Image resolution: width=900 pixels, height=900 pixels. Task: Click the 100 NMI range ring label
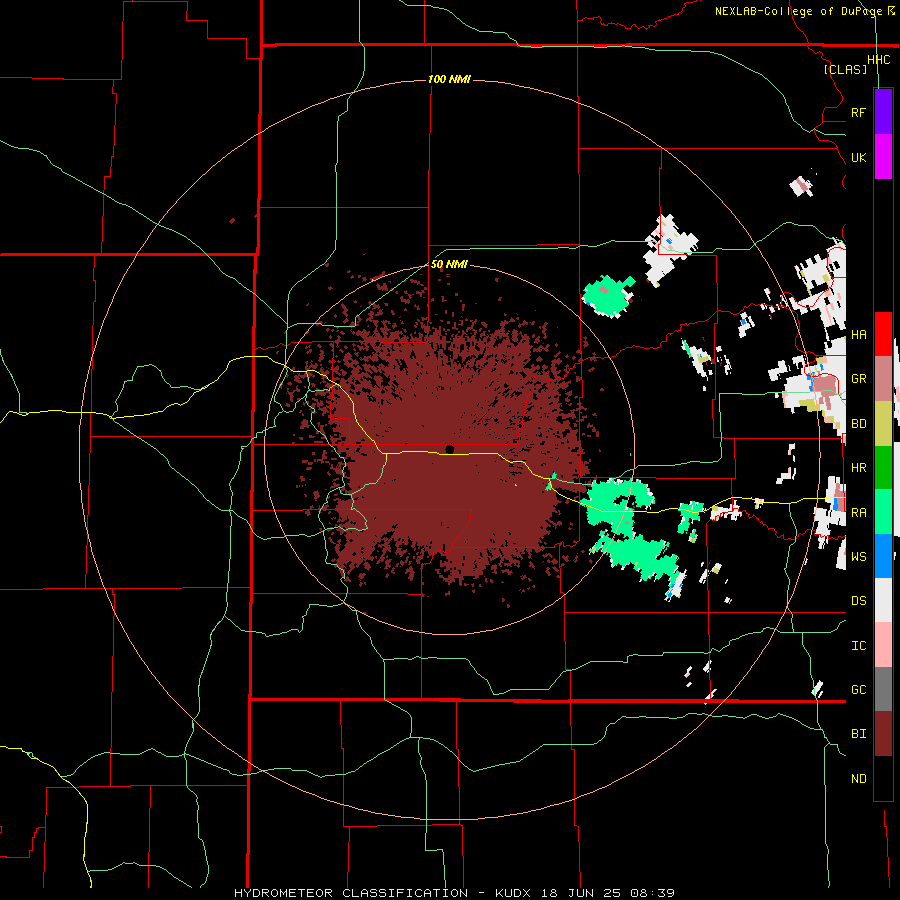point(449,79)
